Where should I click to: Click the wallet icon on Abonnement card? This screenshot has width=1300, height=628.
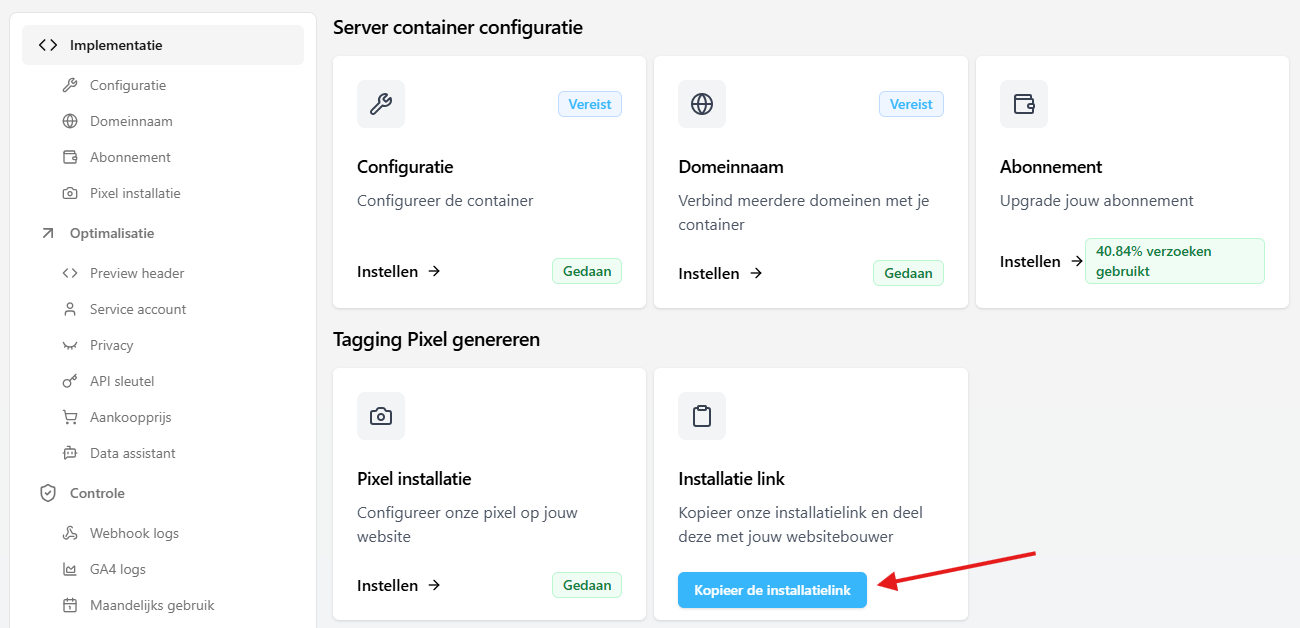[1024, 104]
